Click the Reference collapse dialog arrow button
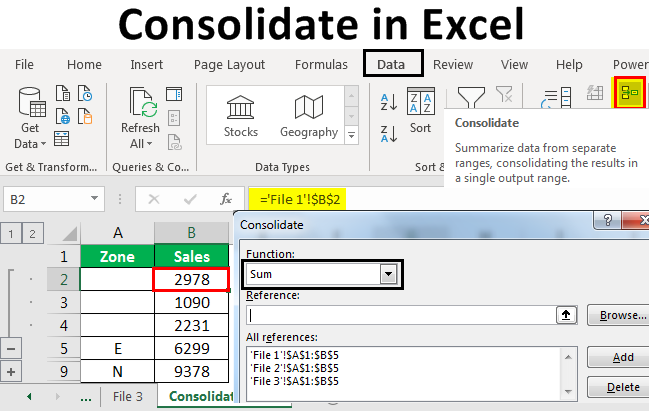This screenshot has width=649, height=411. point(566,315)
